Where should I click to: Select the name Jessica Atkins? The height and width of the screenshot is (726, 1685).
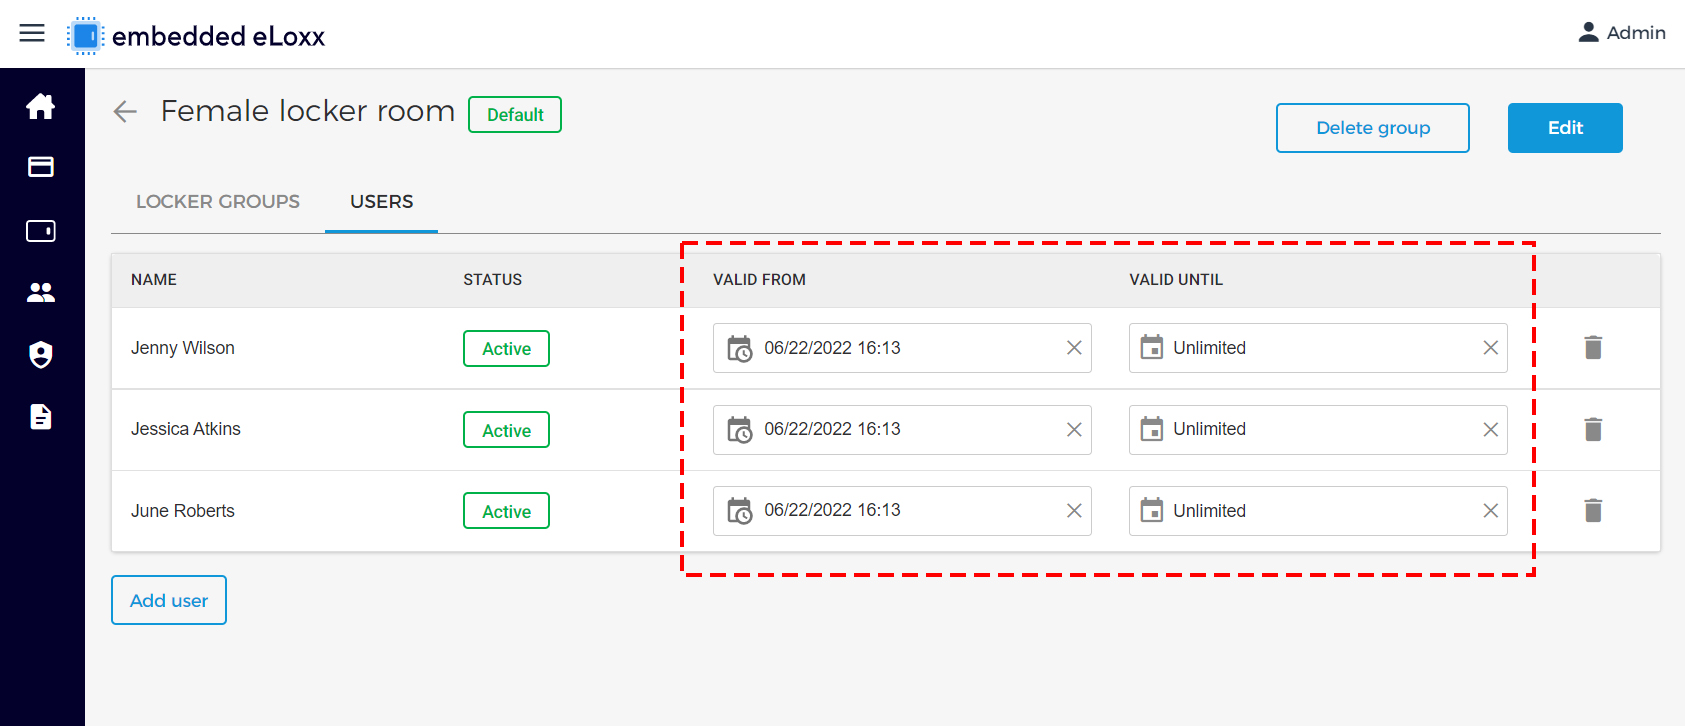pyautogui.click(x=186, y=429)
